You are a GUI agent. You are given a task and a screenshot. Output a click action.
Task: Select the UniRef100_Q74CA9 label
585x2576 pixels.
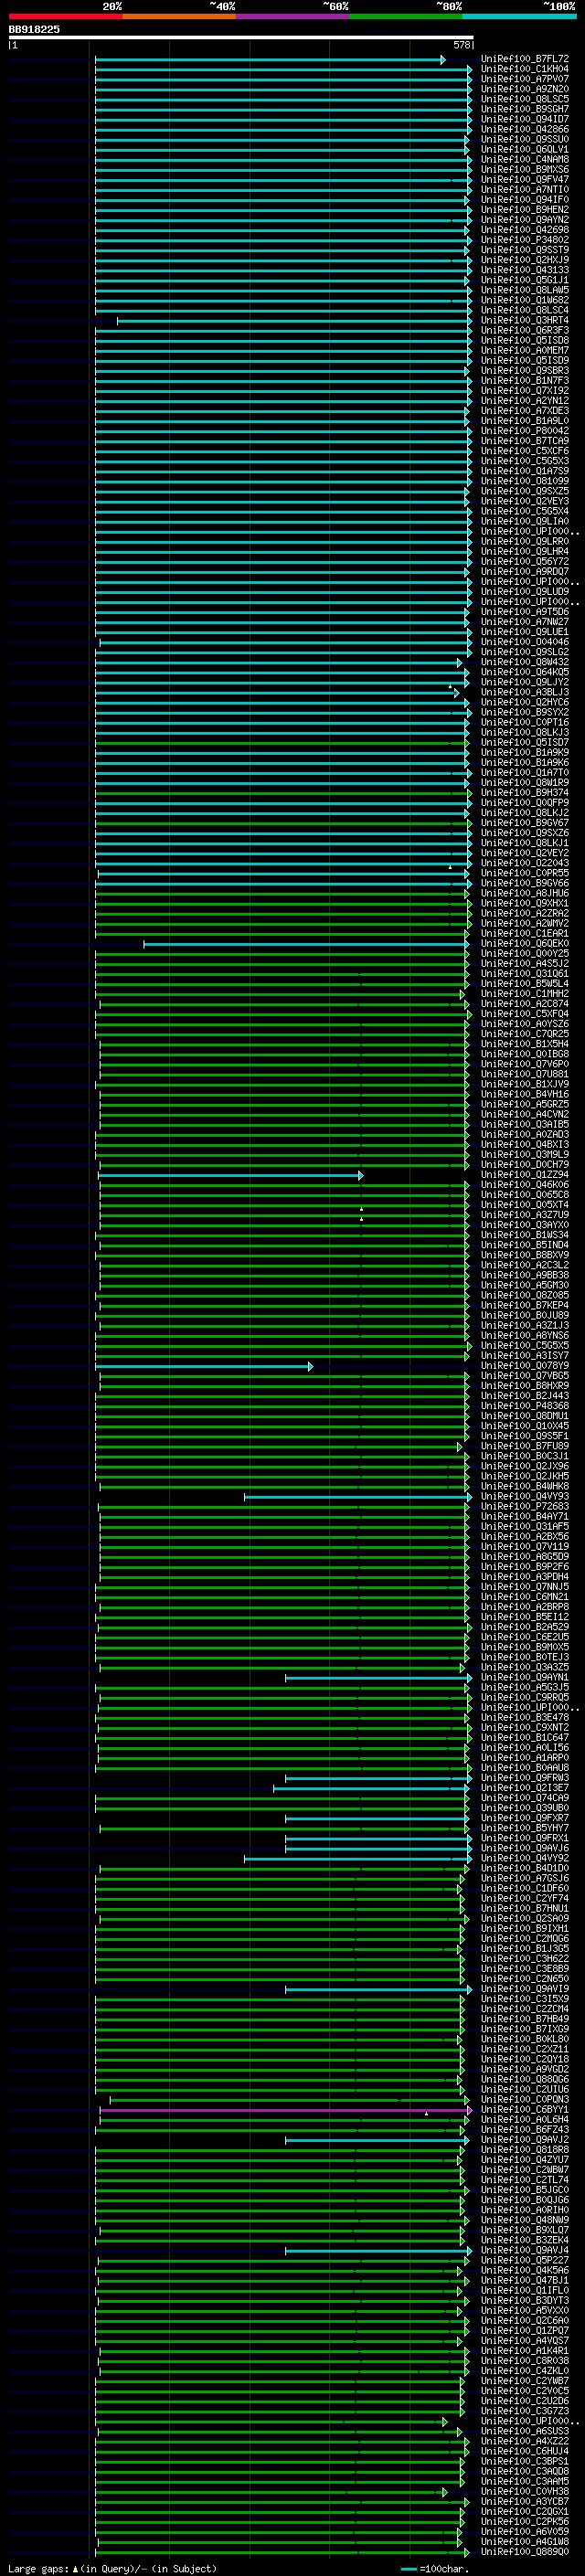pyautogui.click(x=525, y=1798)
